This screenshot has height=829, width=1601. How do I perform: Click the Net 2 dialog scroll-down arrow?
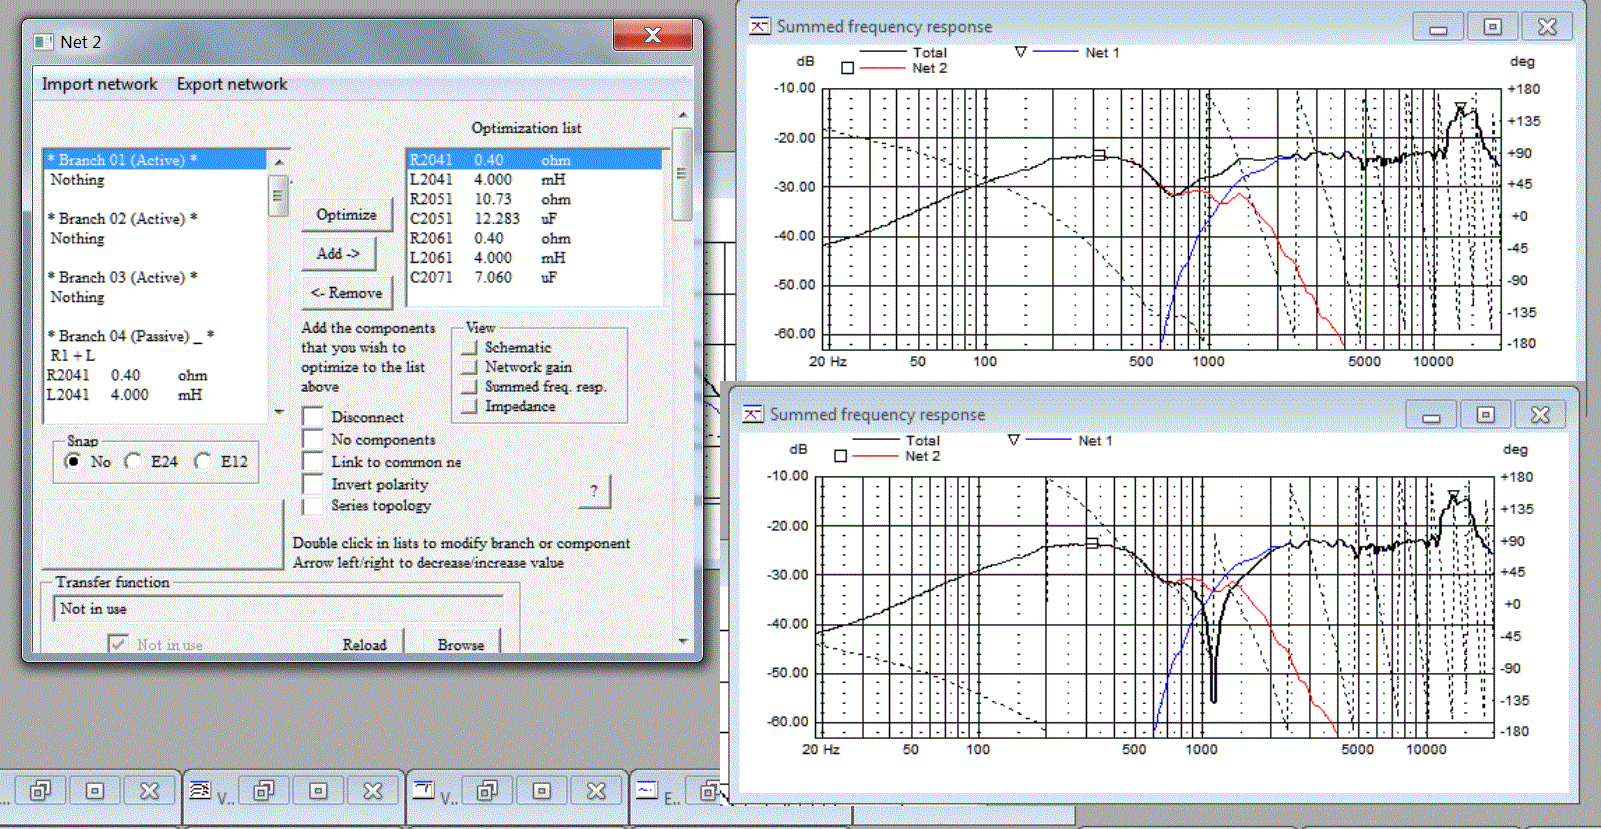click(682, 641)
